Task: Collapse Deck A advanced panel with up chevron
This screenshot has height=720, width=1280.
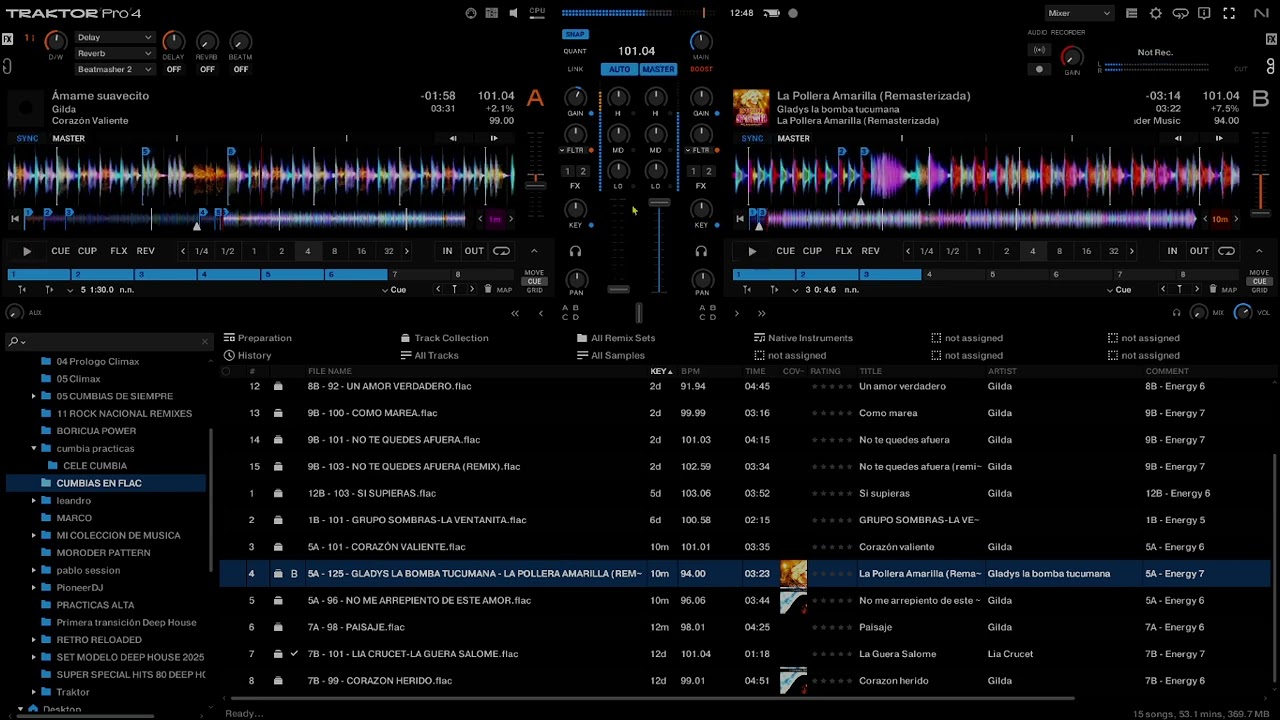Action: click(534, 251)
